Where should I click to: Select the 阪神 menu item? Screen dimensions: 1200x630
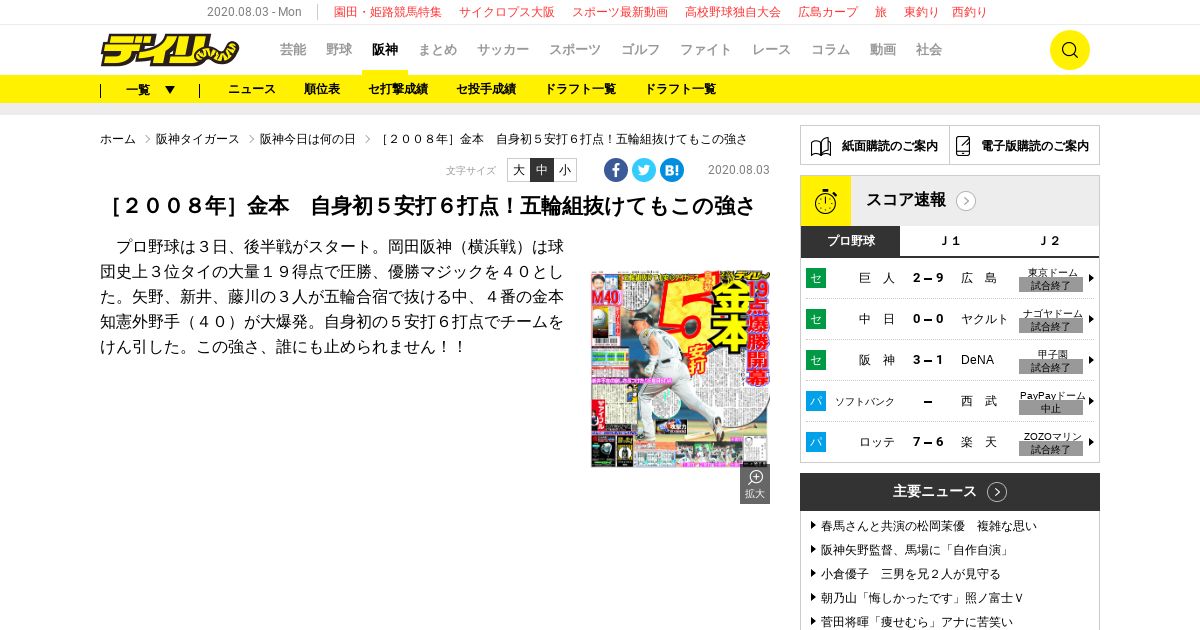[385, 50]
